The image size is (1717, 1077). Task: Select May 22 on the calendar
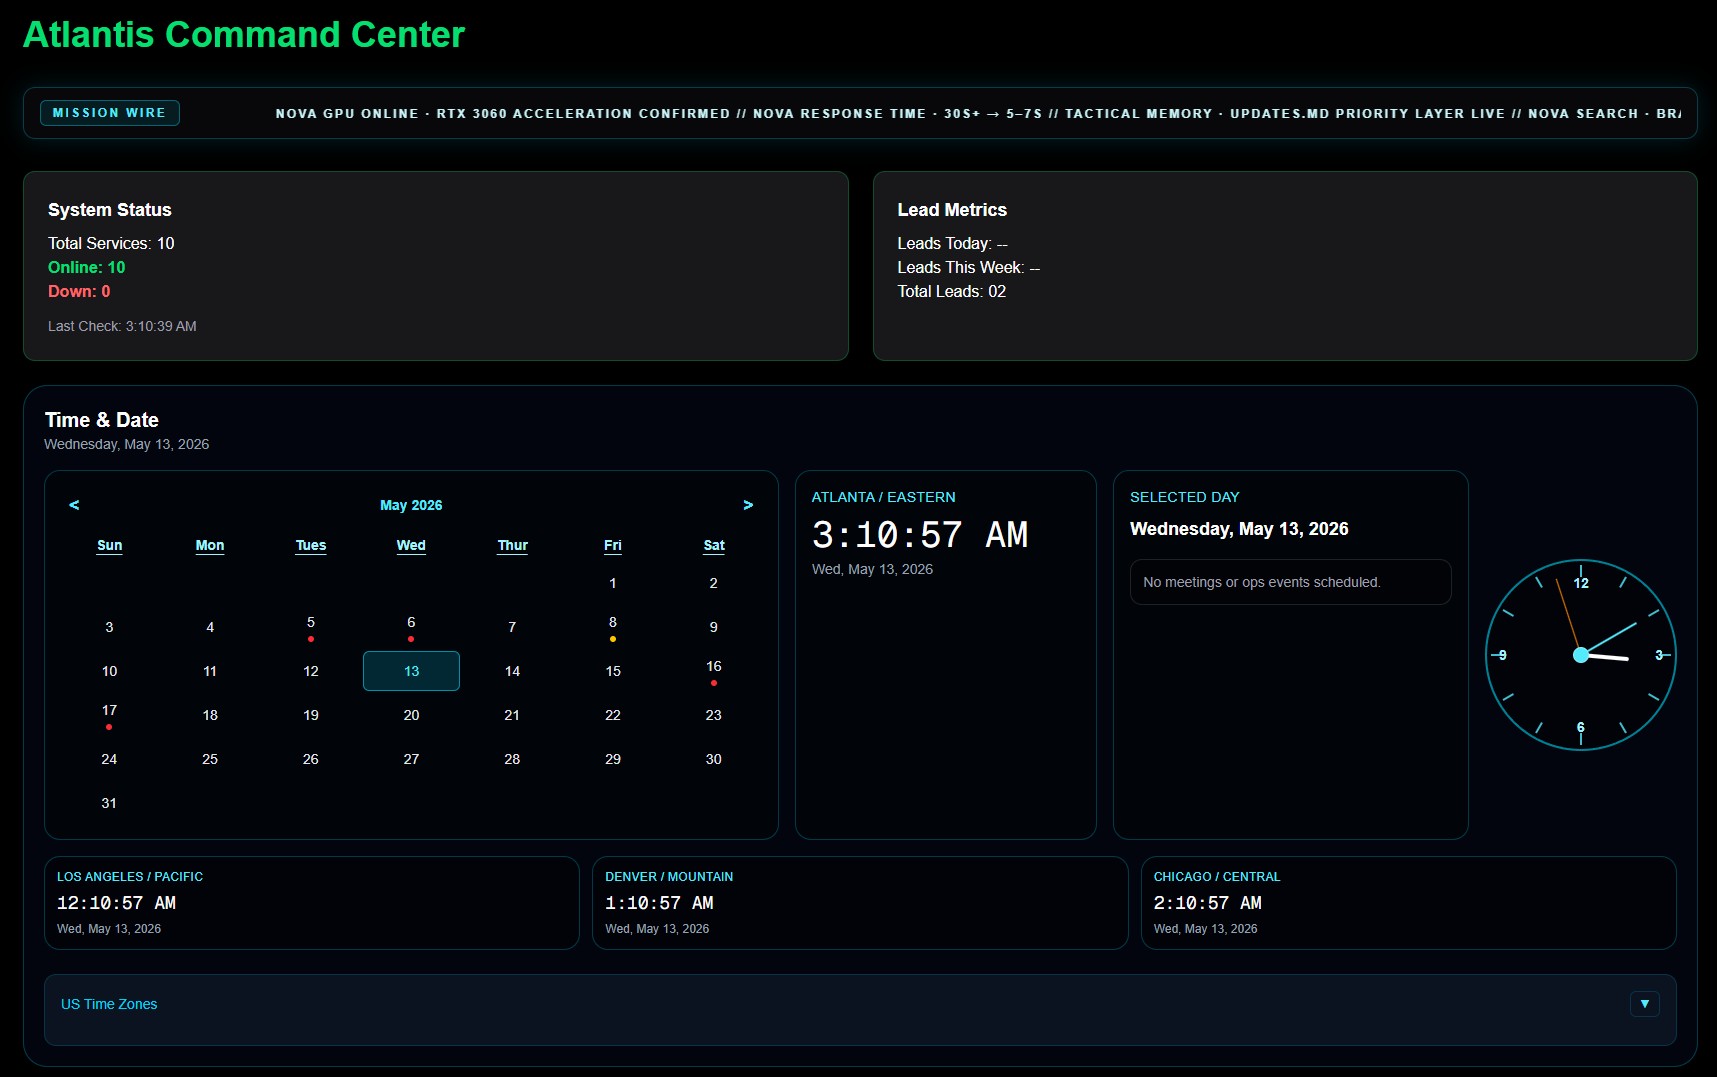613,715
